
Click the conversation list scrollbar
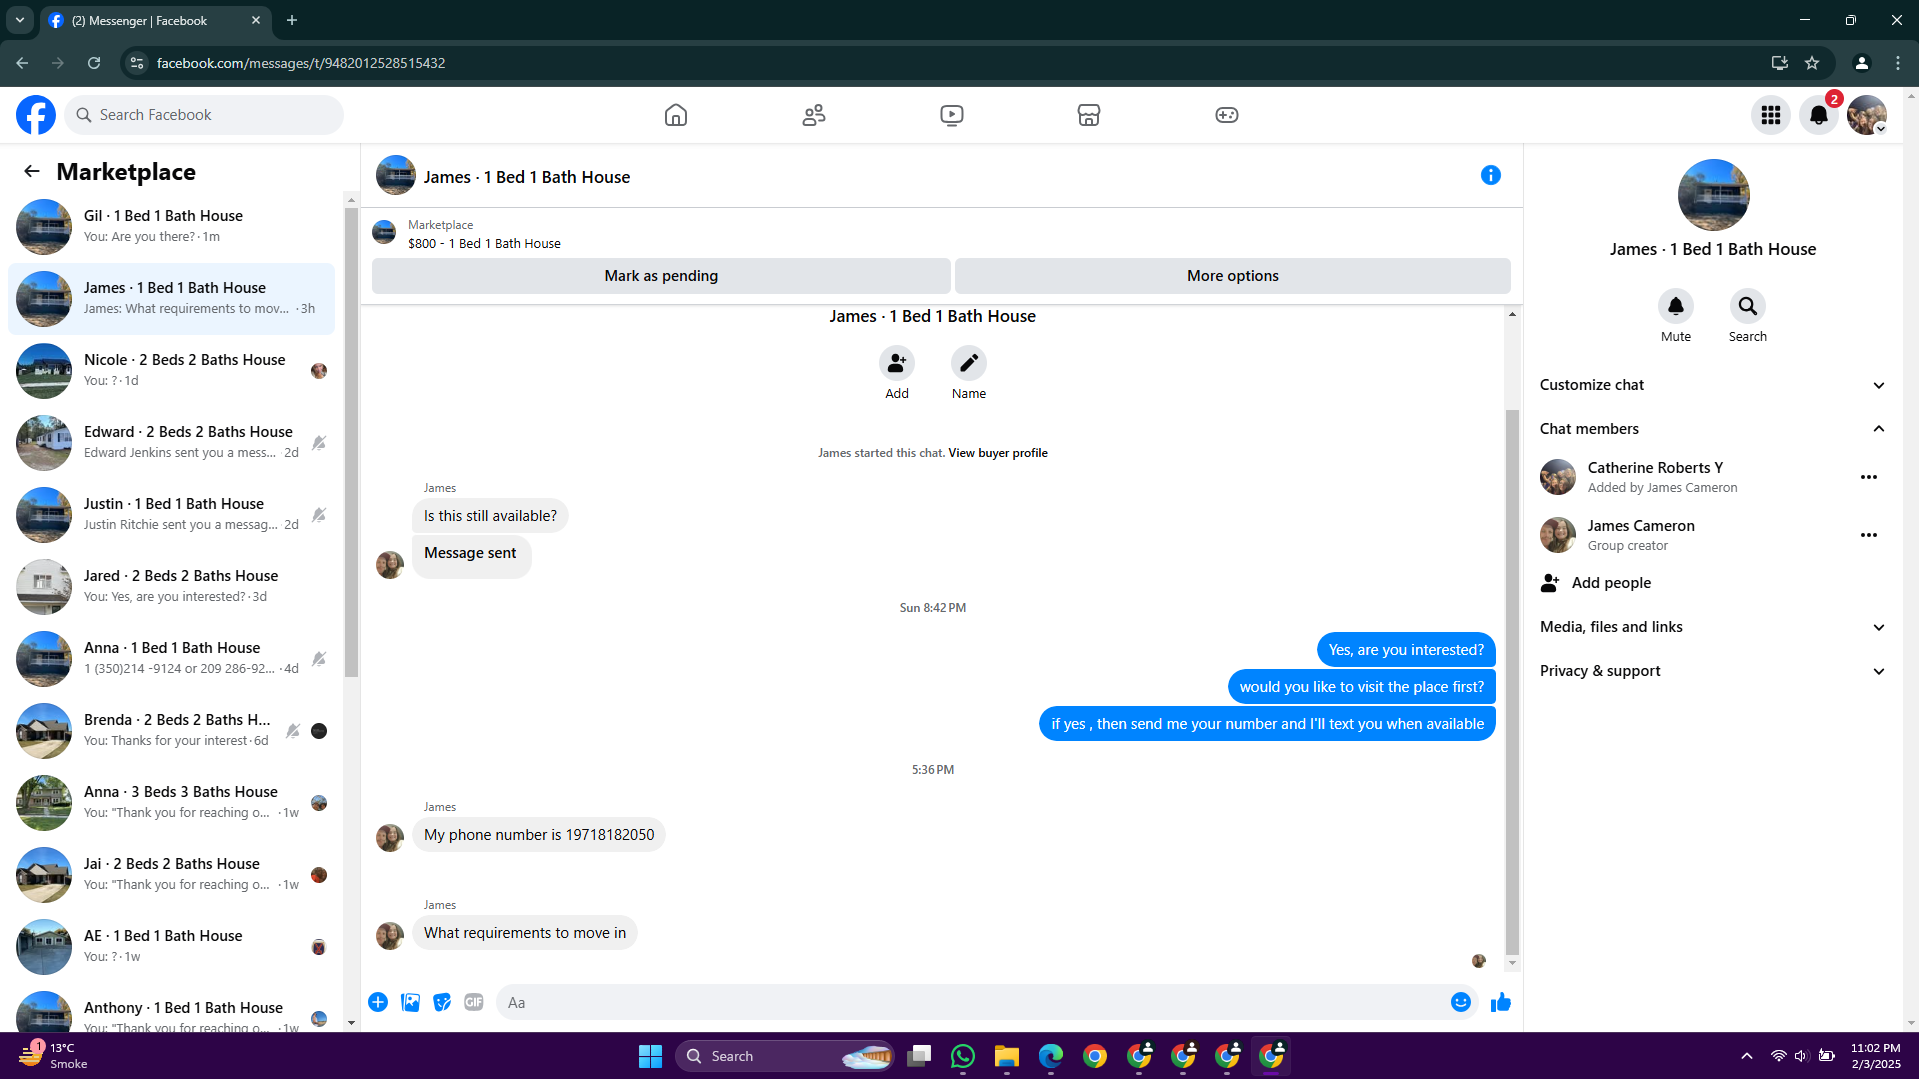click(351, 440)
